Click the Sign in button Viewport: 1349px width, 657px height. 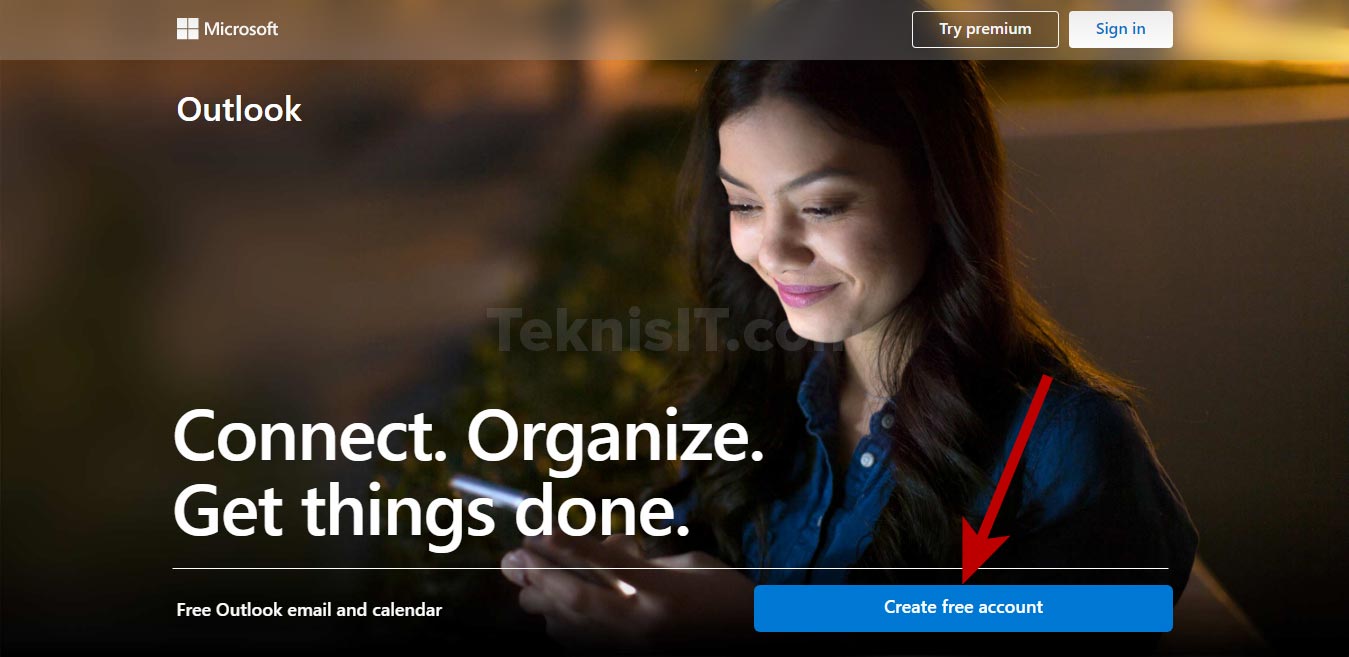point(1120,29)
